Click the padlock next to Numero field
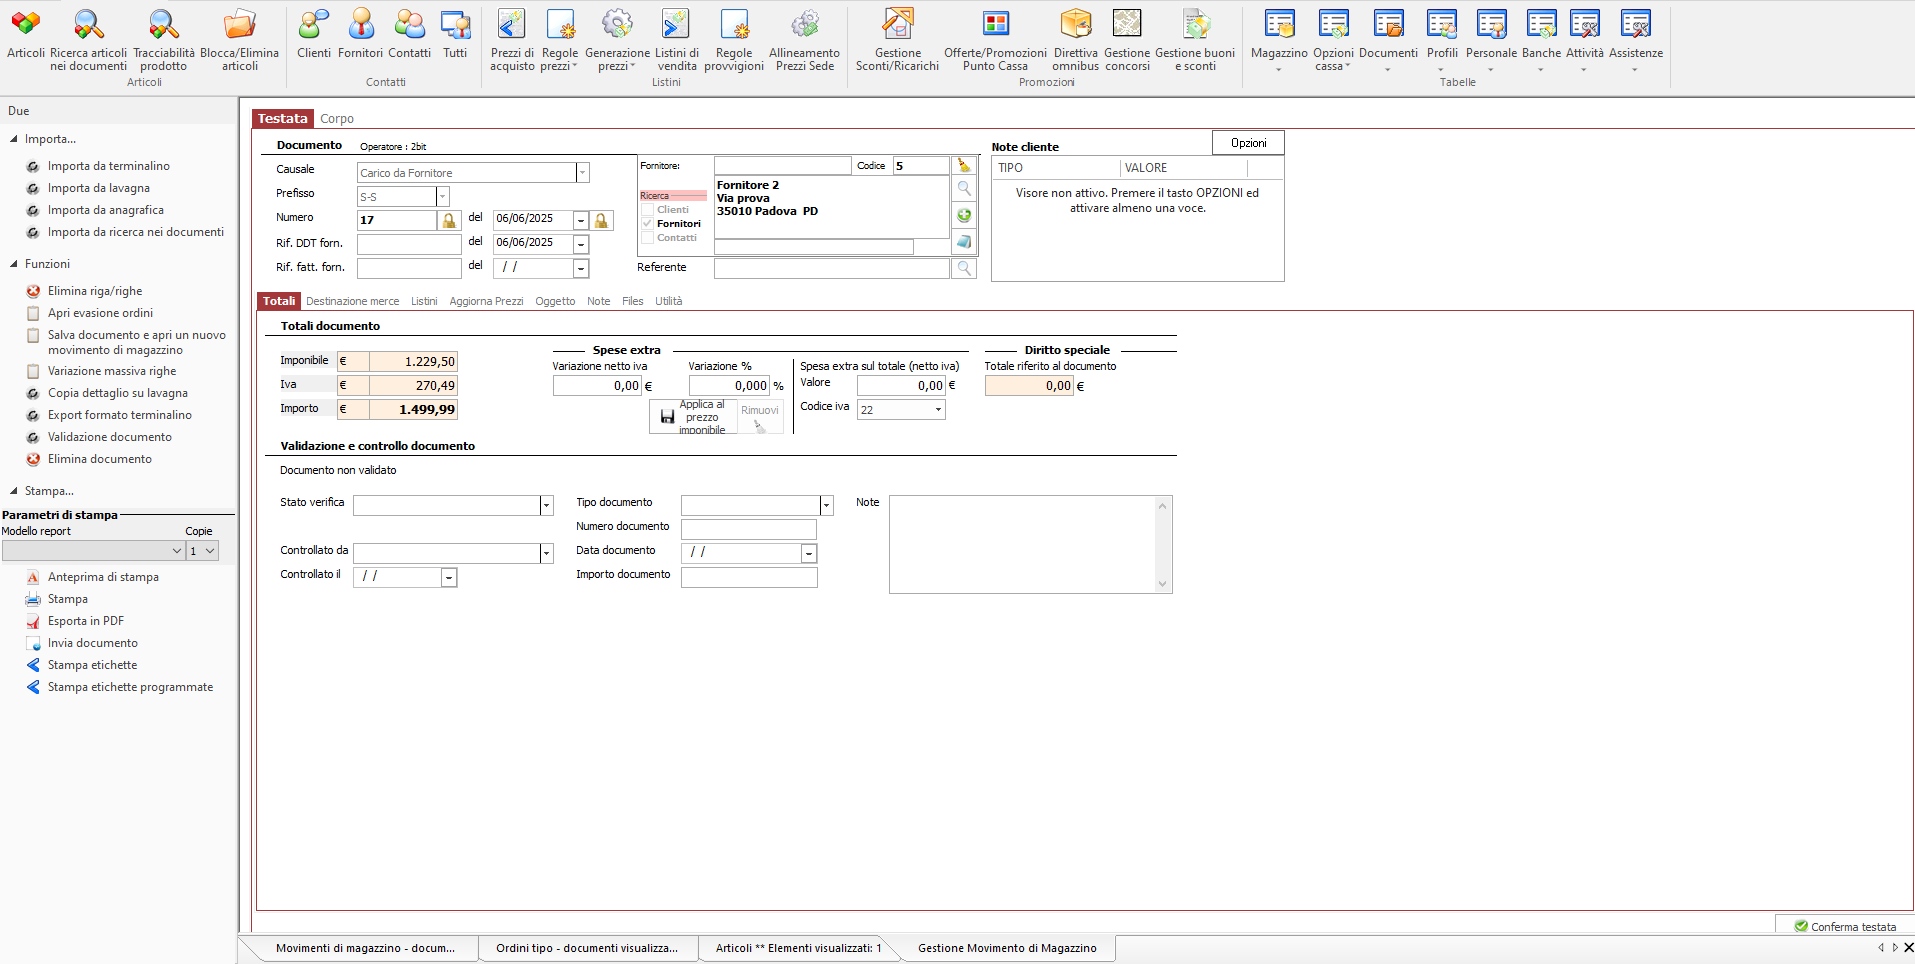This screenshot has height=964, width=1915. point(449,220)
